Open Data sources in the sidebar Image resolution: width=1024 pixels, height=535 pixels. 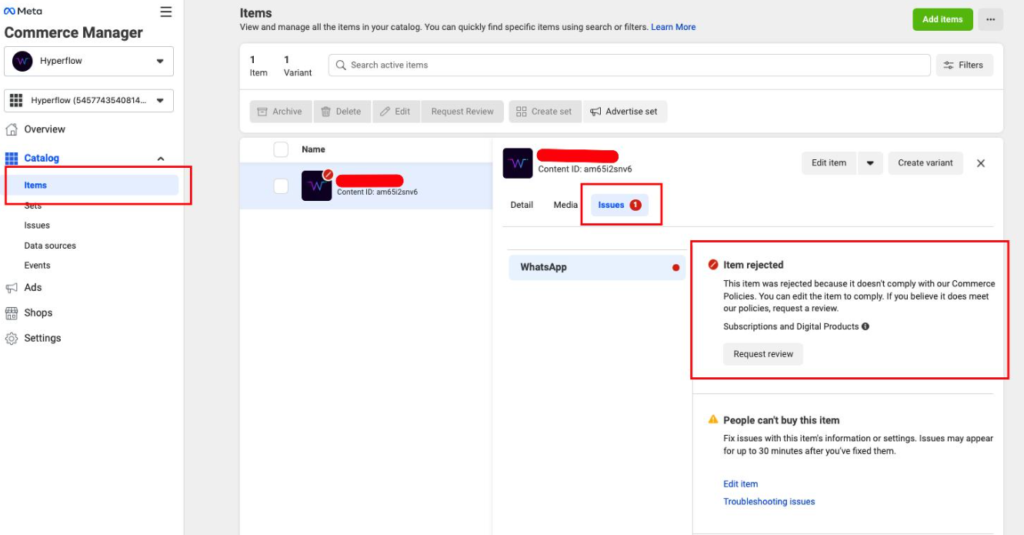coord(50,246)
